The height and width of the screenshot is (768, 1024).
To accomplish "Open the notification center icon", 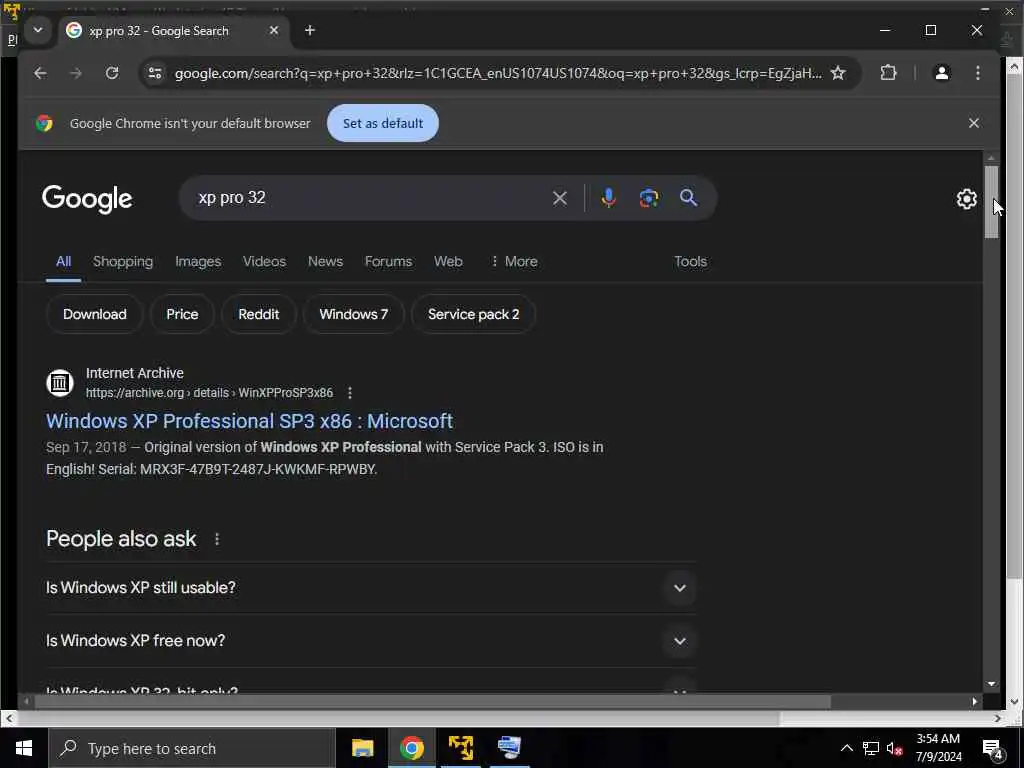I will click(993, 748).
